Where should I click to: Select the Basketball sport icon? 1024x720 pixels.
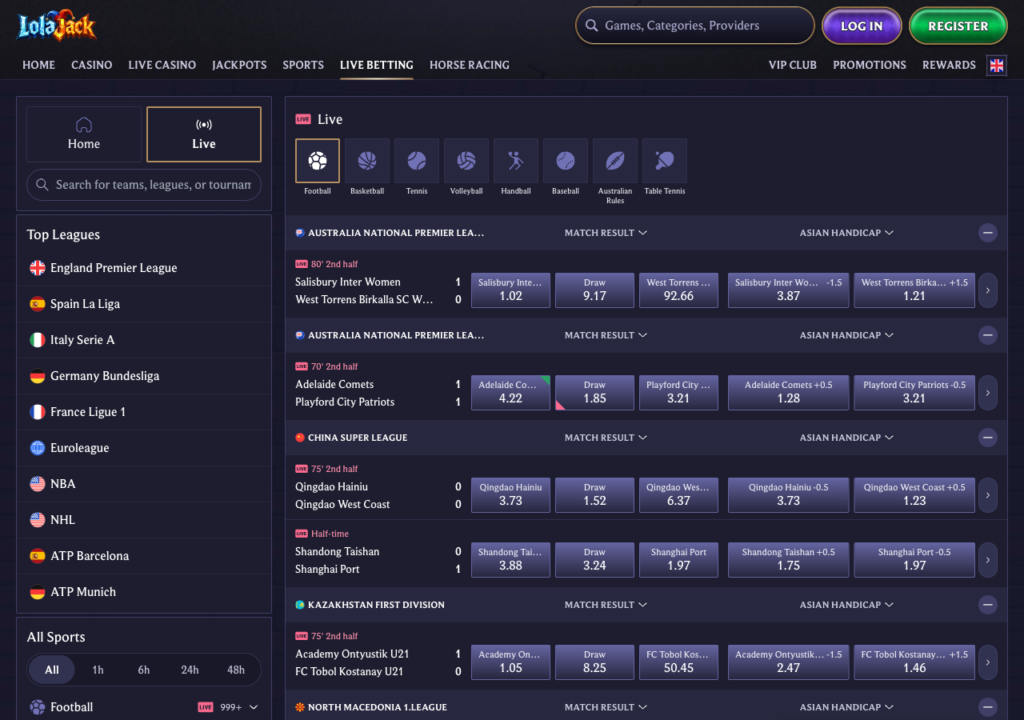tap(367, 161)
